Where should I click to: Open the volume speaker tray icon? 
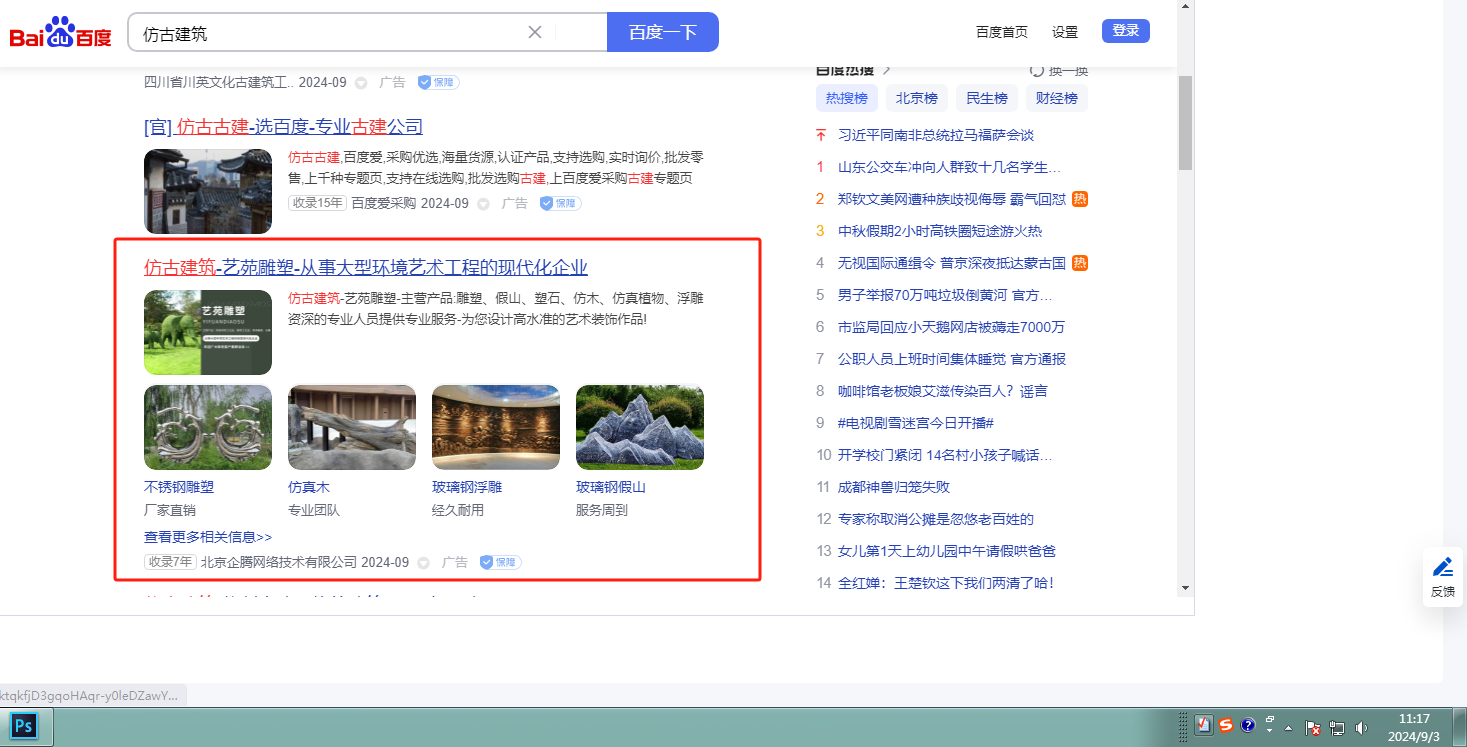(1361, 727)
